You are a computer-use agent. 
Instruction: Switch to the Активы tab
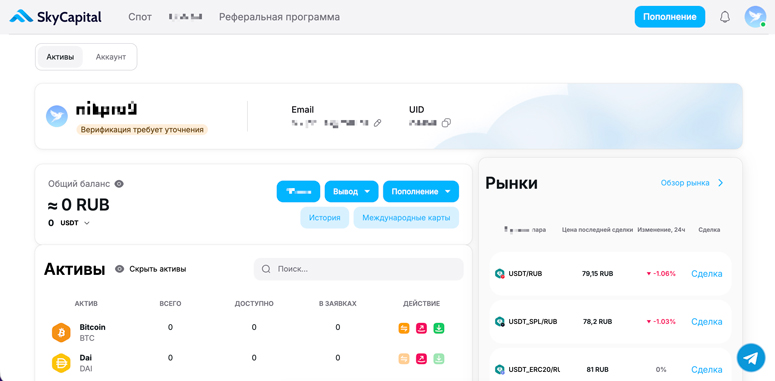60,57
